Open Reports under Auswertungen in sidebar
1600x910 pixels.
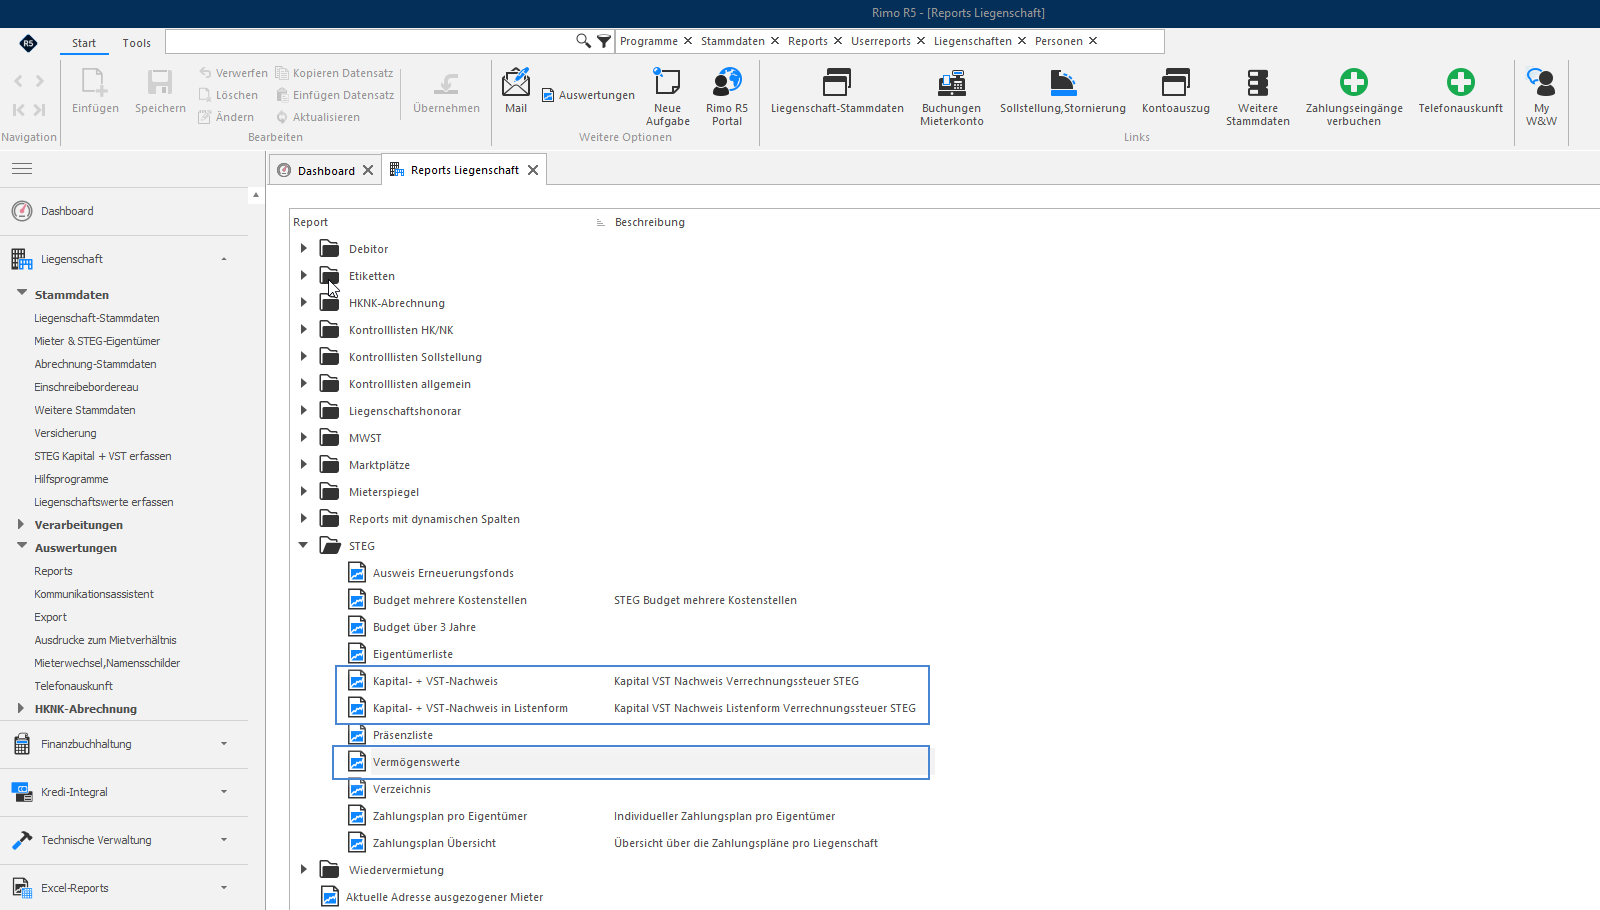pos(53,571)
